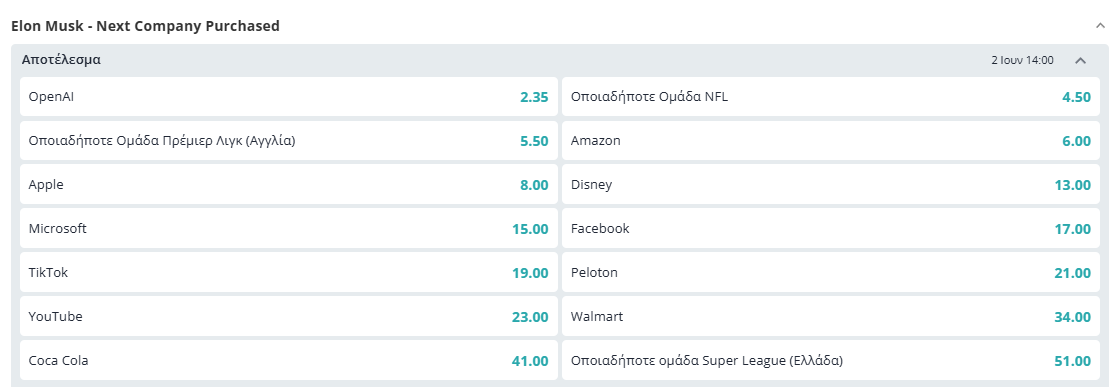1114x387 pixels.
Task: Select Disney at odds 13.00
Action: [x=831, y=185]
